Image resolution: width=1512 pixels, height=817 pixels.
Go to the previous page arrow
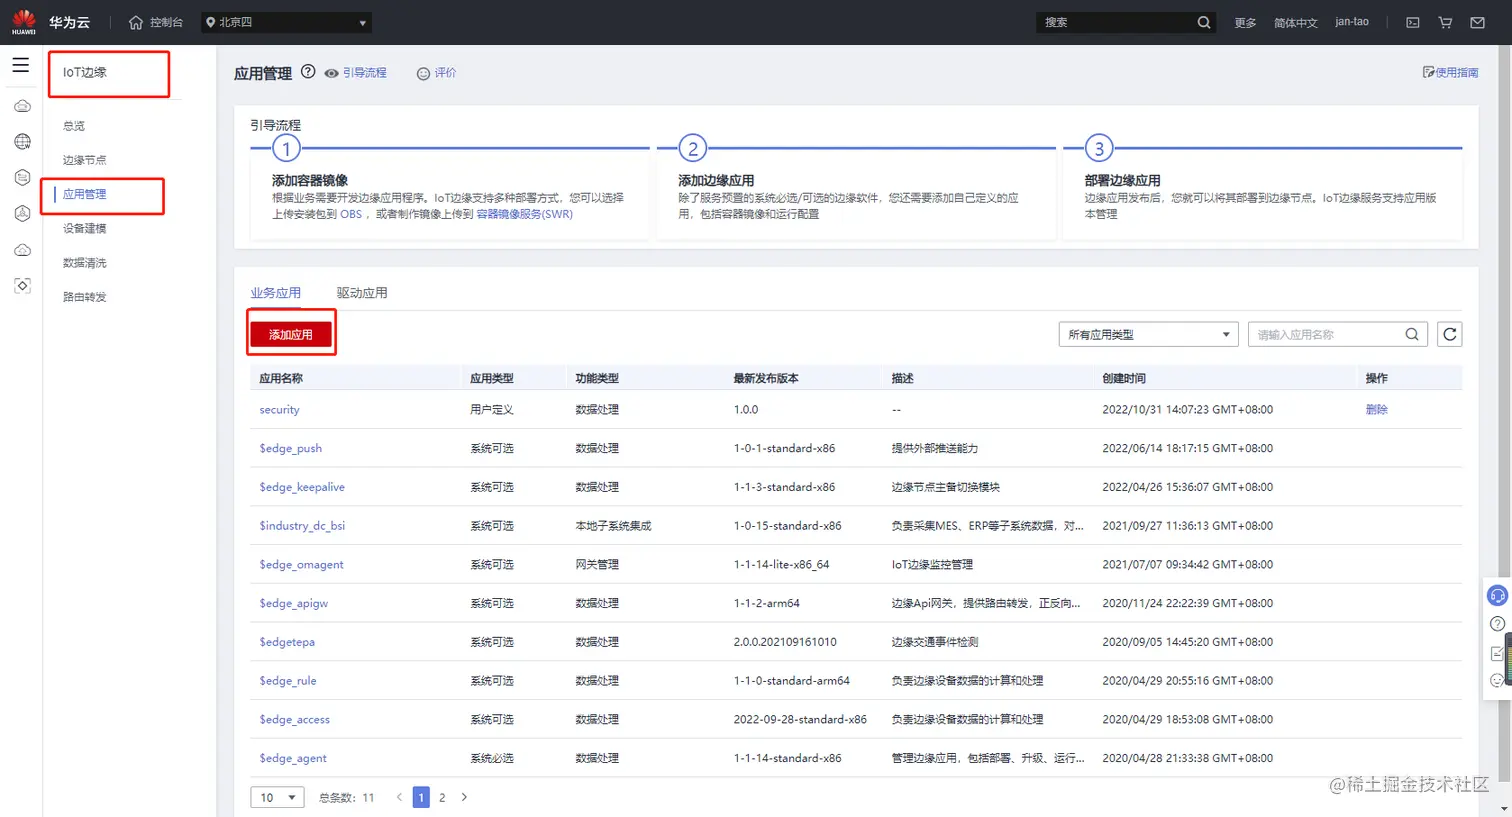point(399,797)
